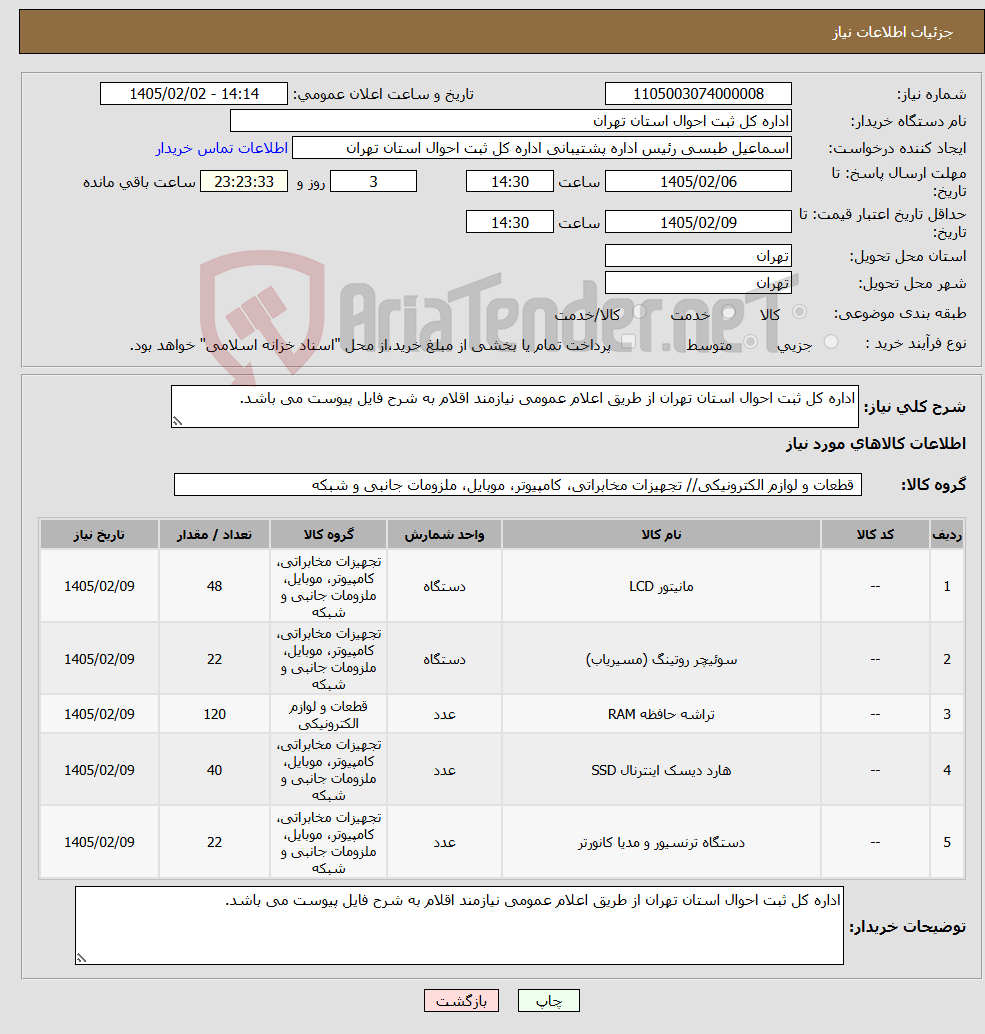Click quantity 120 in the RAM row
This screenshot has width=985, height=1034.
click(x=214, y=714)
